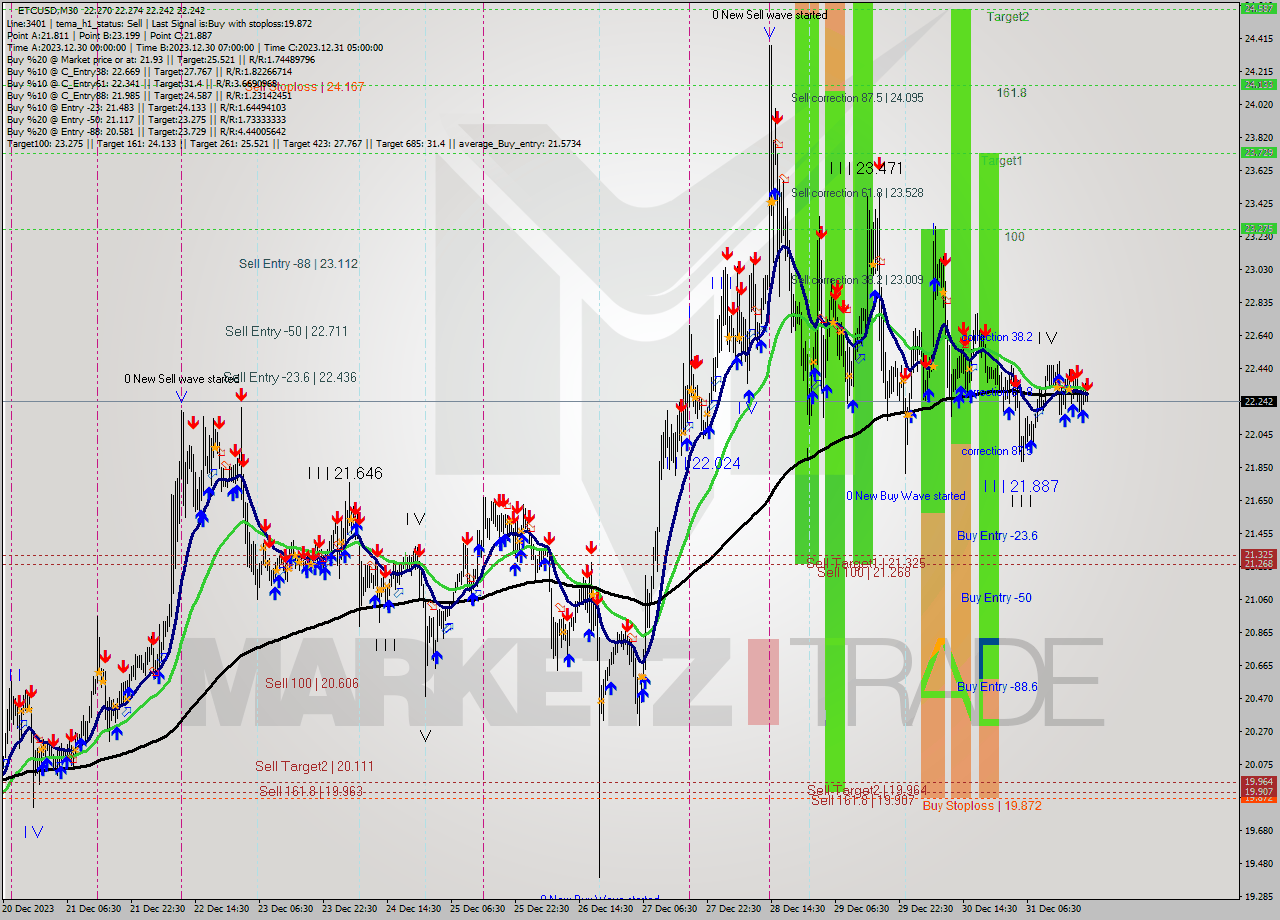The width and height of the screenshot is (1280, 920).
Task: Click 'Sell correction 87.5 | 24.095' label
Action: [857, 98]
